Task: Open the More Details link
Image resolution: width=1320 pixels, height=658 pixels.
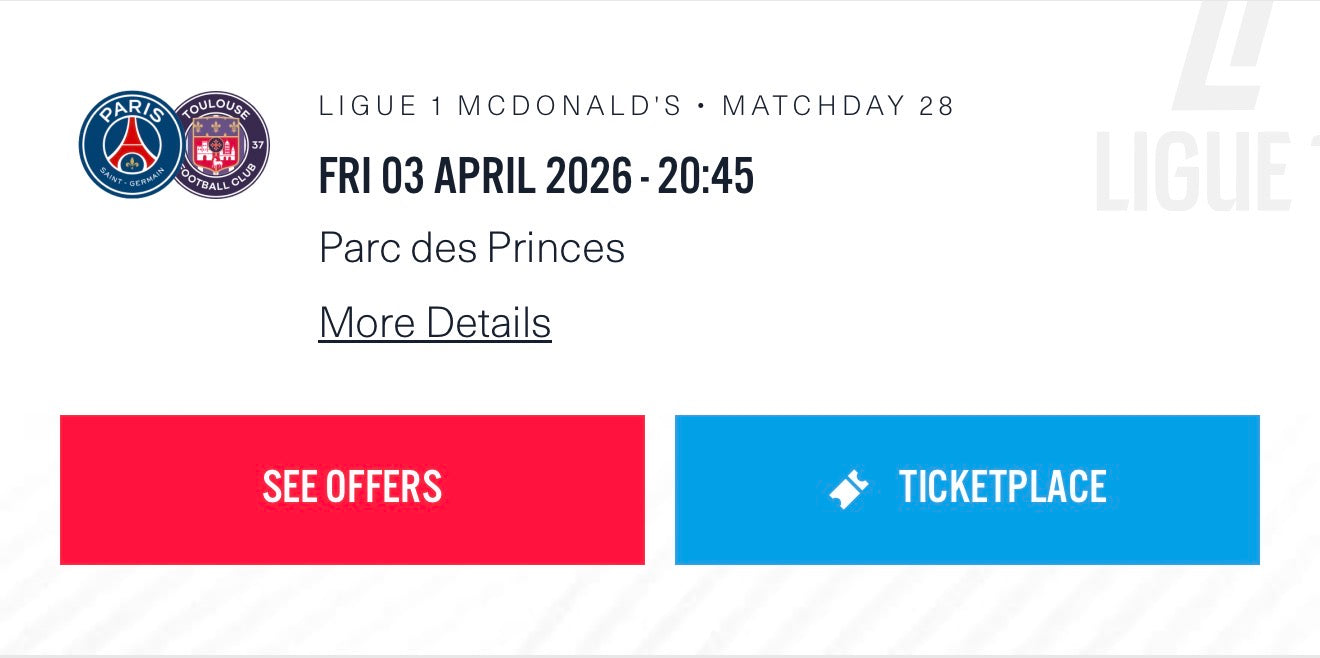Action: (435, 323)
